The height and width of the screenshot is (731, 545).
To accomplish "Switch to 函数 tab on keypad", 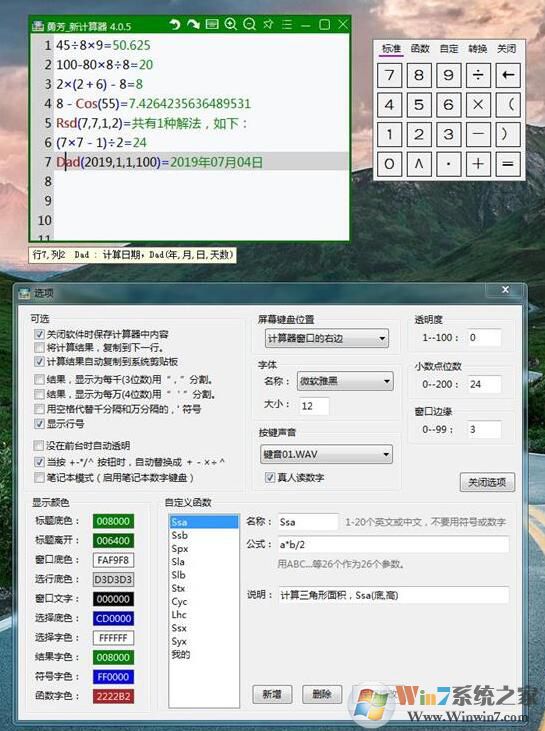I will click(x=420, y=48).
